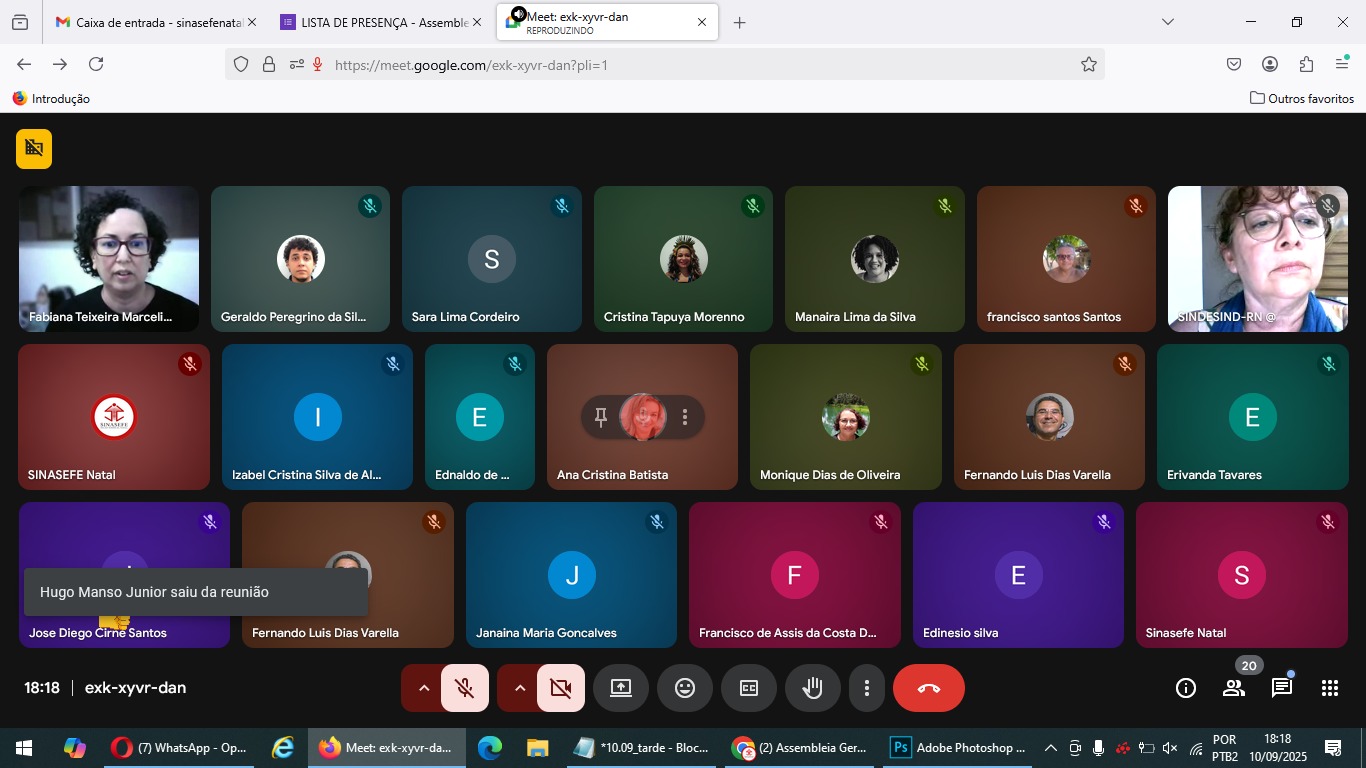Viewport: 1366px width, 768px height.
Task: Click the tracking protection shield icon
Action: pyautogui.click(x=241, y=65)
